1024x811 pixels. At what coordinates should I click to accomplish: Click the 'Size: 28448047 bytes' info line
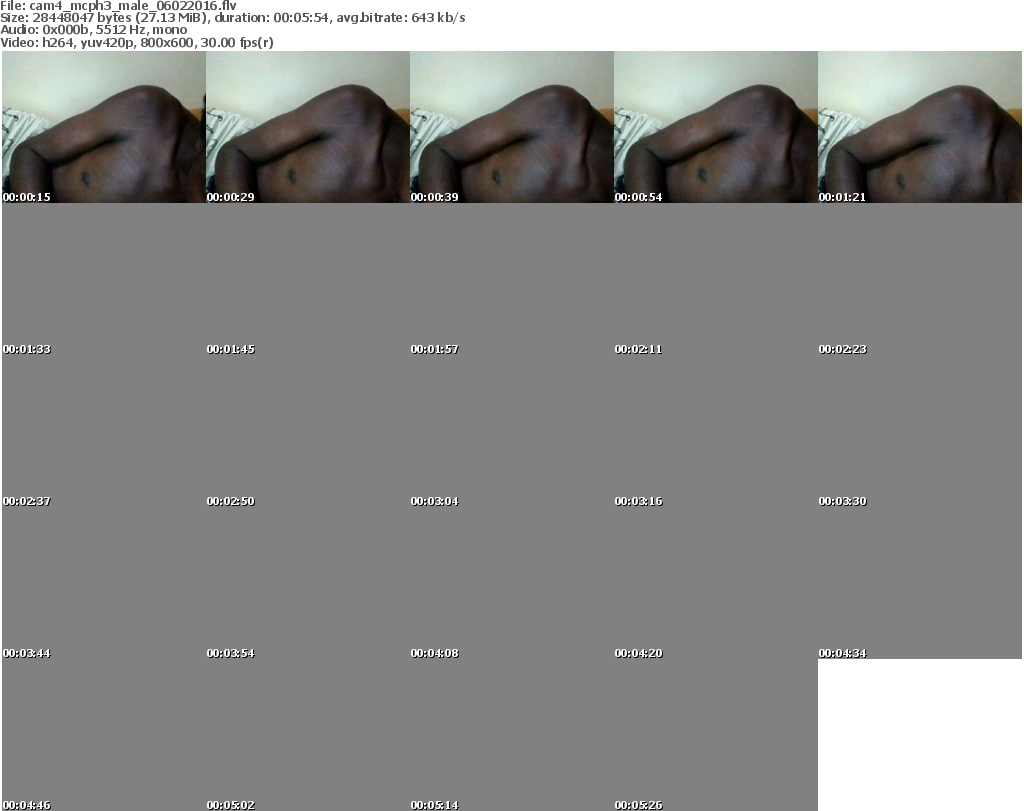(232, 18)
